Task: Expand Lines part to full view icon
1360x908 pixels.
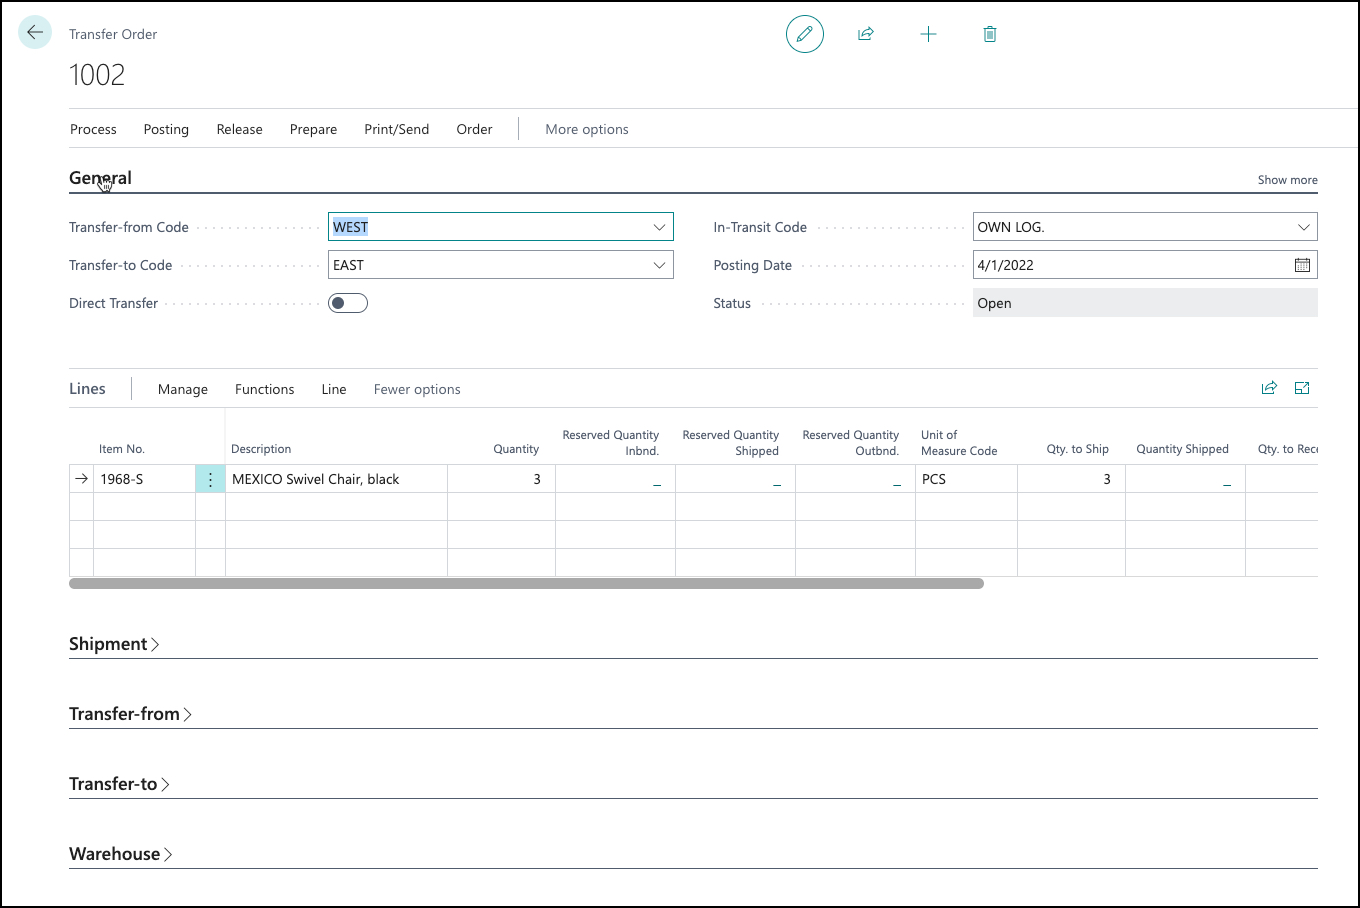Action: (x=1302, y=388)
